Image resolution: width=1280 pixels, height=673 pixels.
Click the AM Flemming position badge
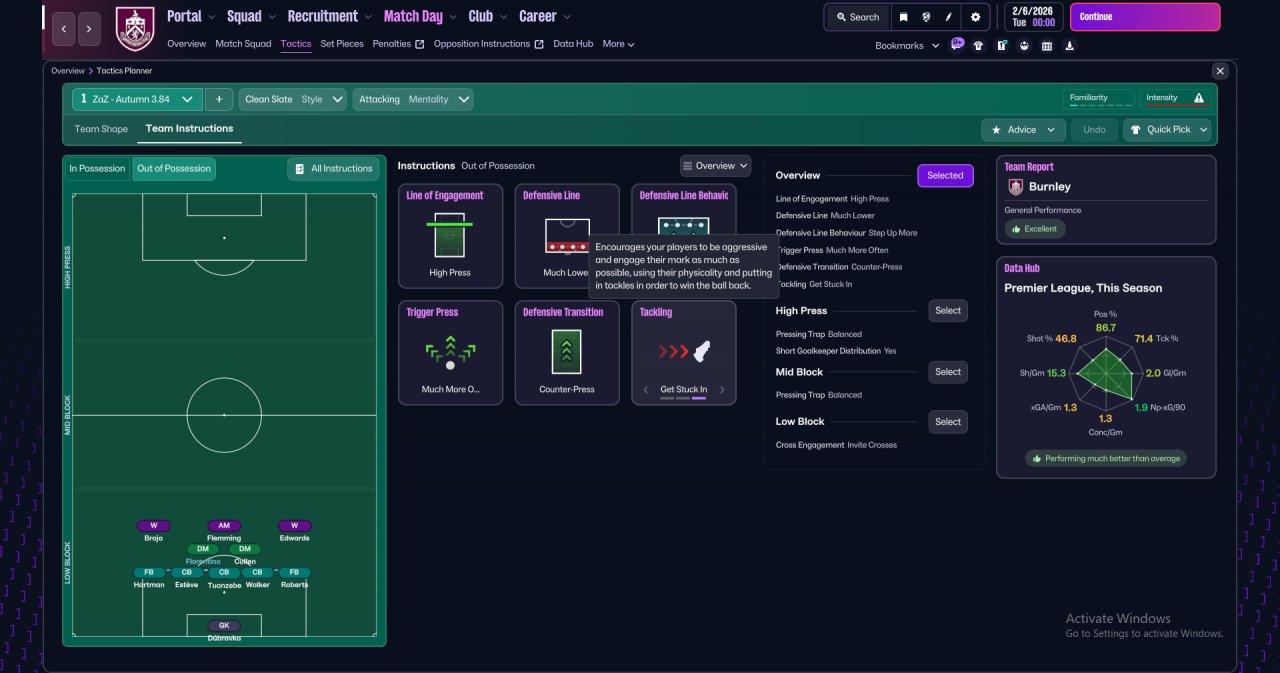(x=224, y=526)
